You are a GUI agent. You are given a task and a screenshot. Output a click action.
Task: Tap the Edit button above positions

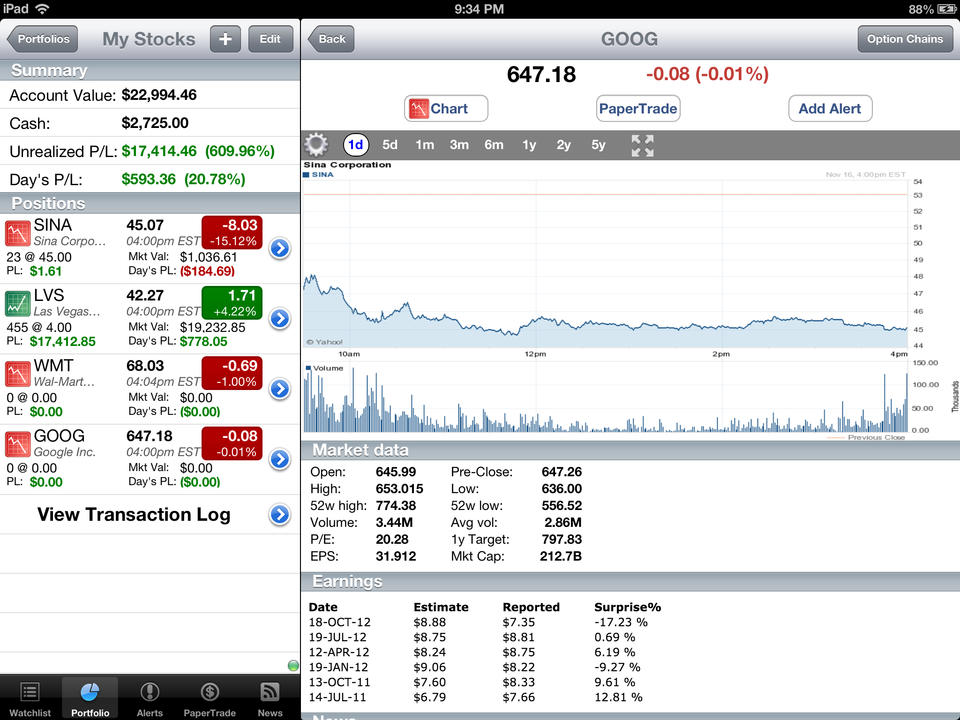click(x=269, y=39)
